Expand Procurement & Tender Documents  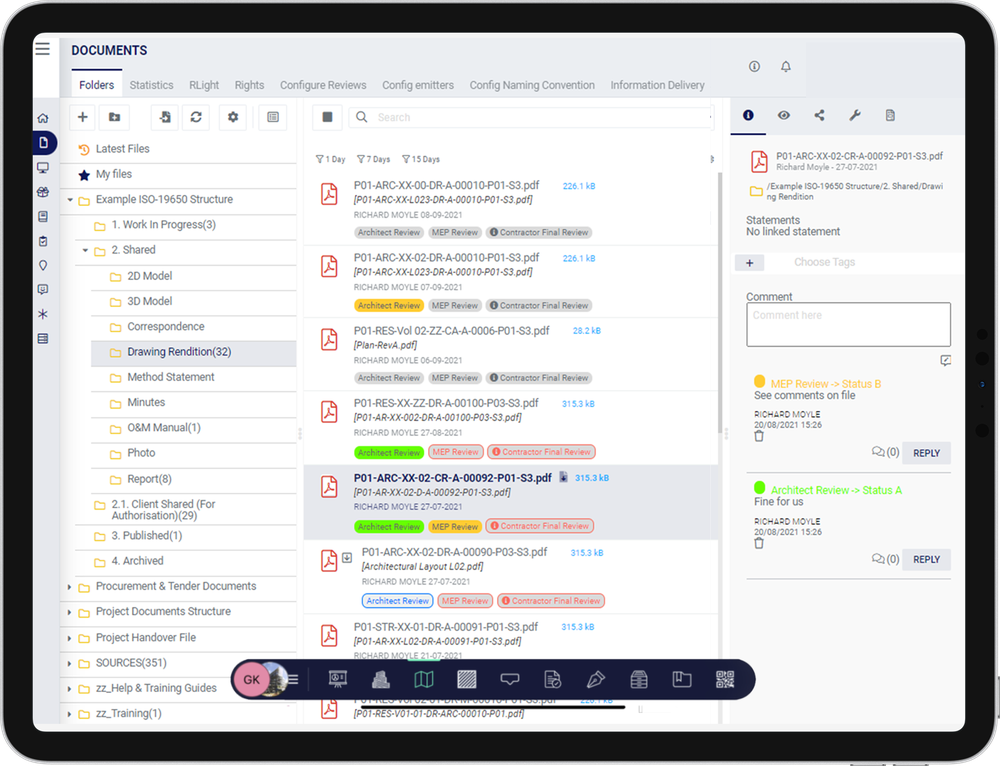tap(68, 587)
